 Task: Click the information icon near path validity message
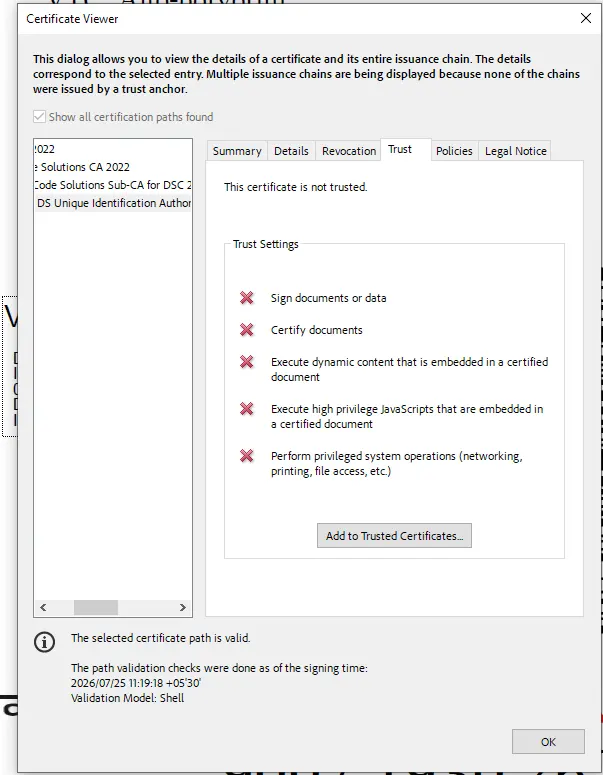pyautogui.click(x=44, y=642)
